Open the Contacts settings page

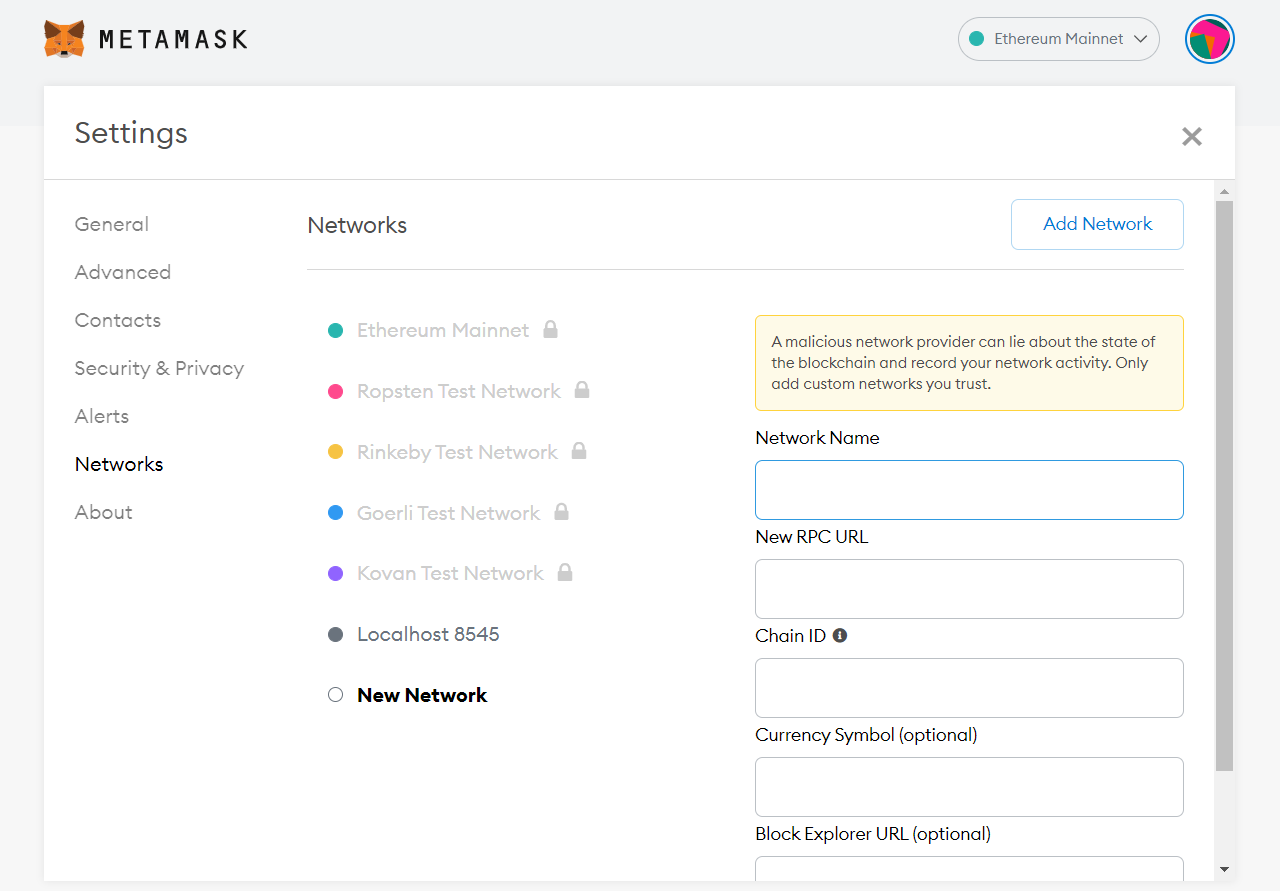click(117, 320)
